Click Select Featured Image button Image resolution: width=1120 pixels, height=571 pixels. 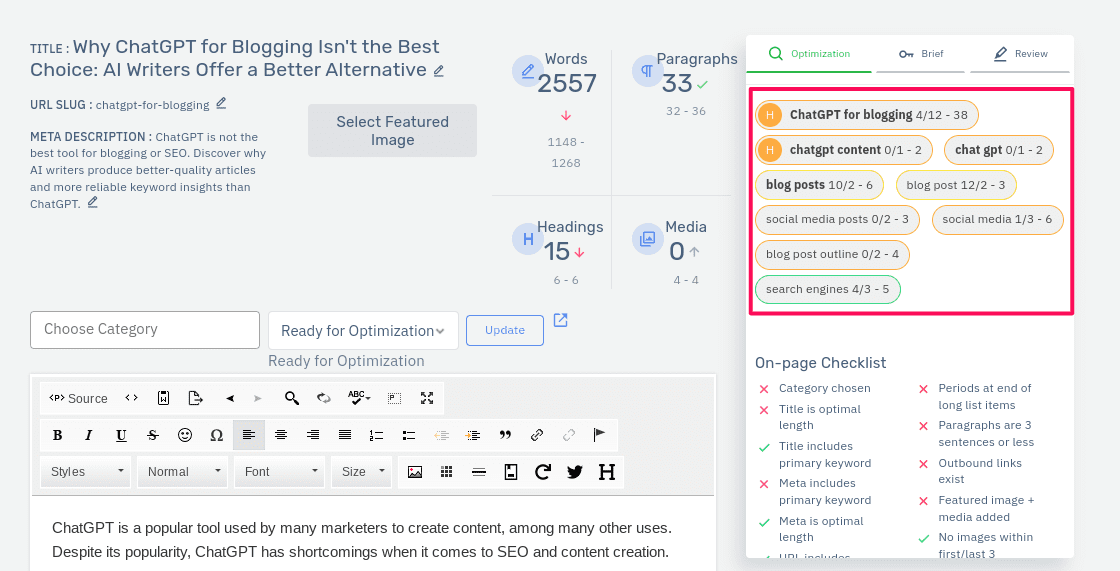392,131
